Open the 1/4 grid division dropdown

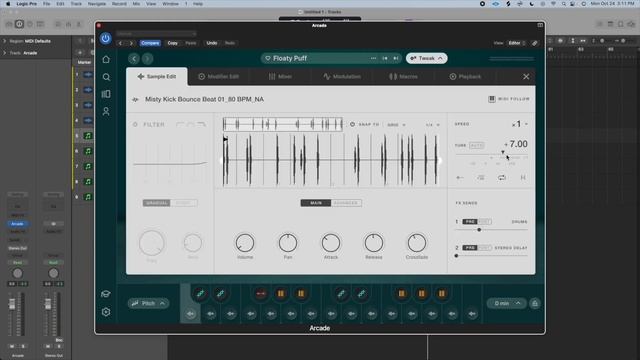point(433,125)
